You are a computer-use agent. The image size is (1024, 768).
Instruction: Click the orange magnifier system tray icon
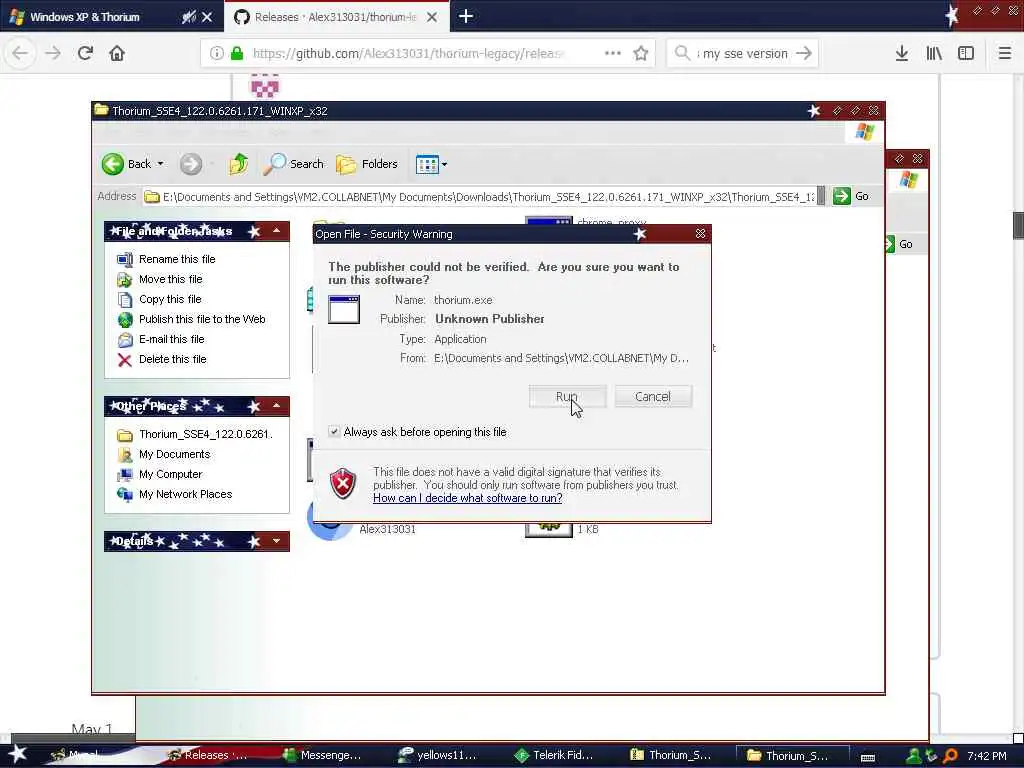[950, 756]
